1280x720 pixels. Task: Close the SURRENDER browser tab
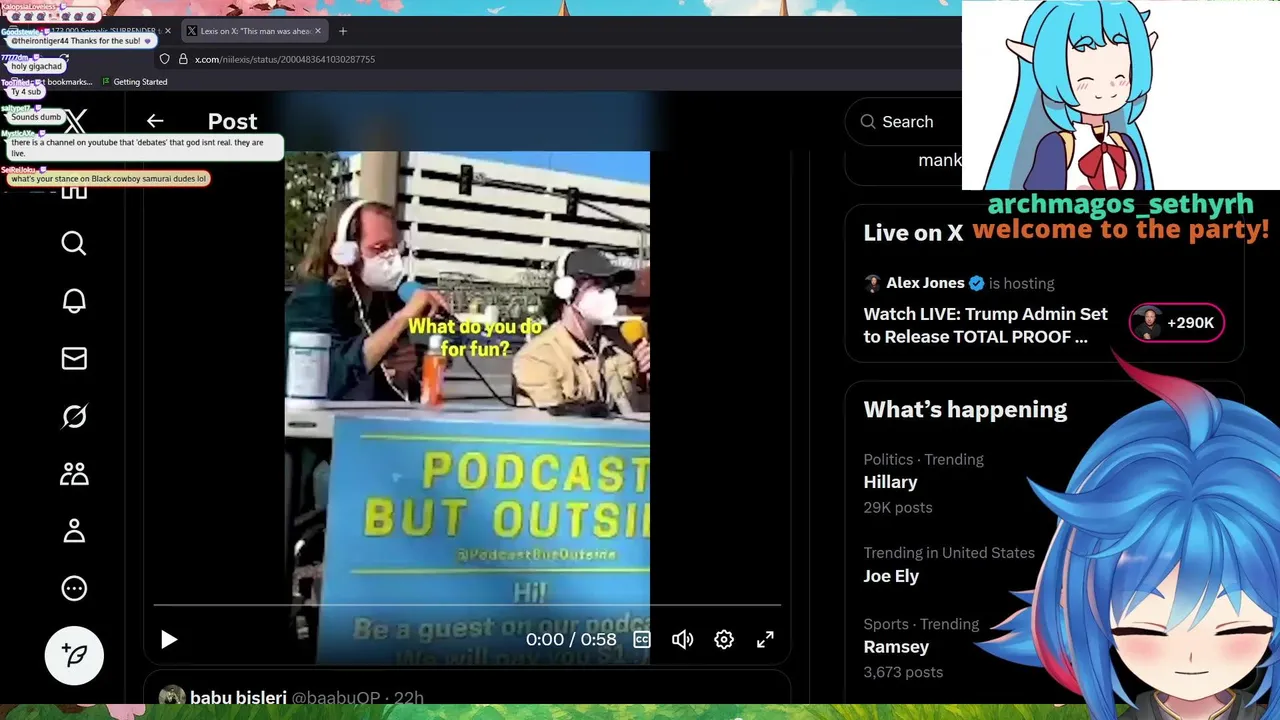[167, 31]
